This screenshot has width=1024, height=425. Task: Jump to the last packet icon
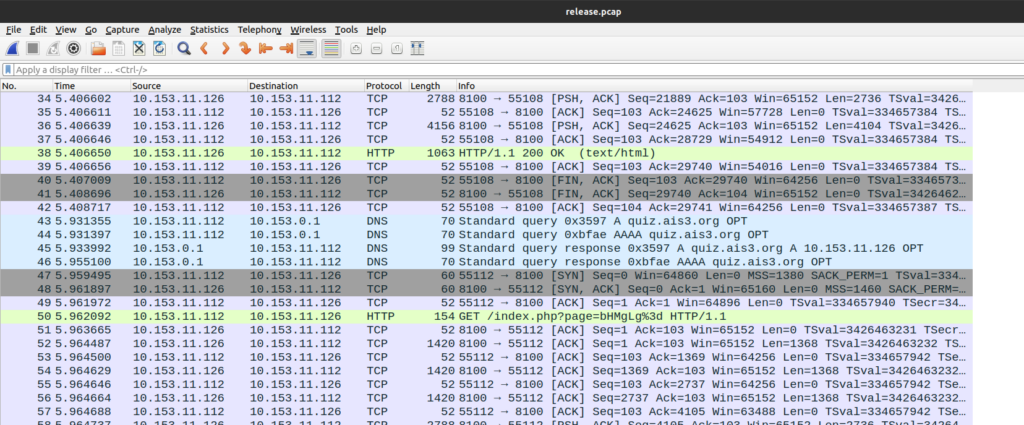click(x=286, y=48)
